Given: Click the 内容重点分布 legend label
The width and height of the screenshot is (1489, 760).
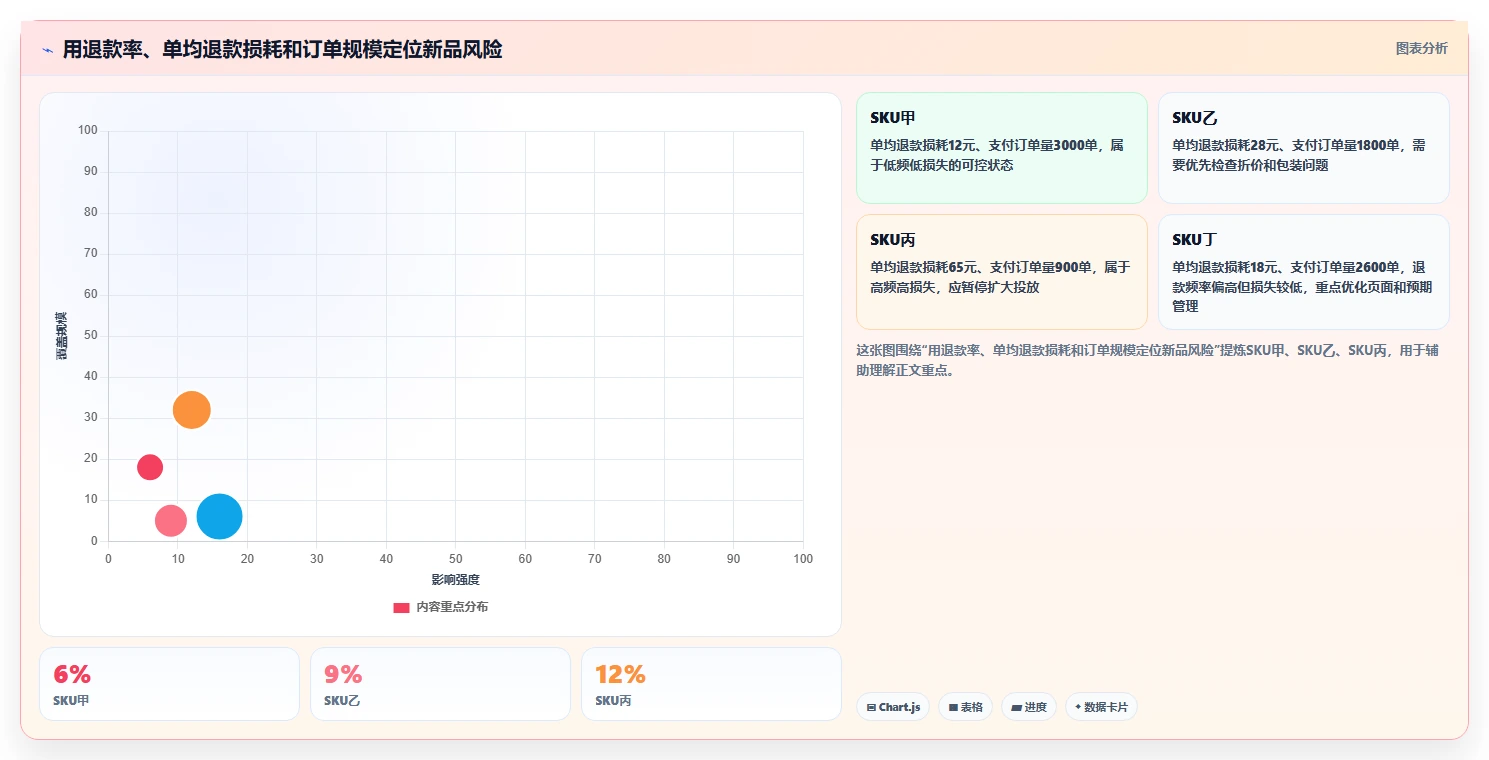Looking at the screenshot, I should pyautogui.click(x=452, y=607).
